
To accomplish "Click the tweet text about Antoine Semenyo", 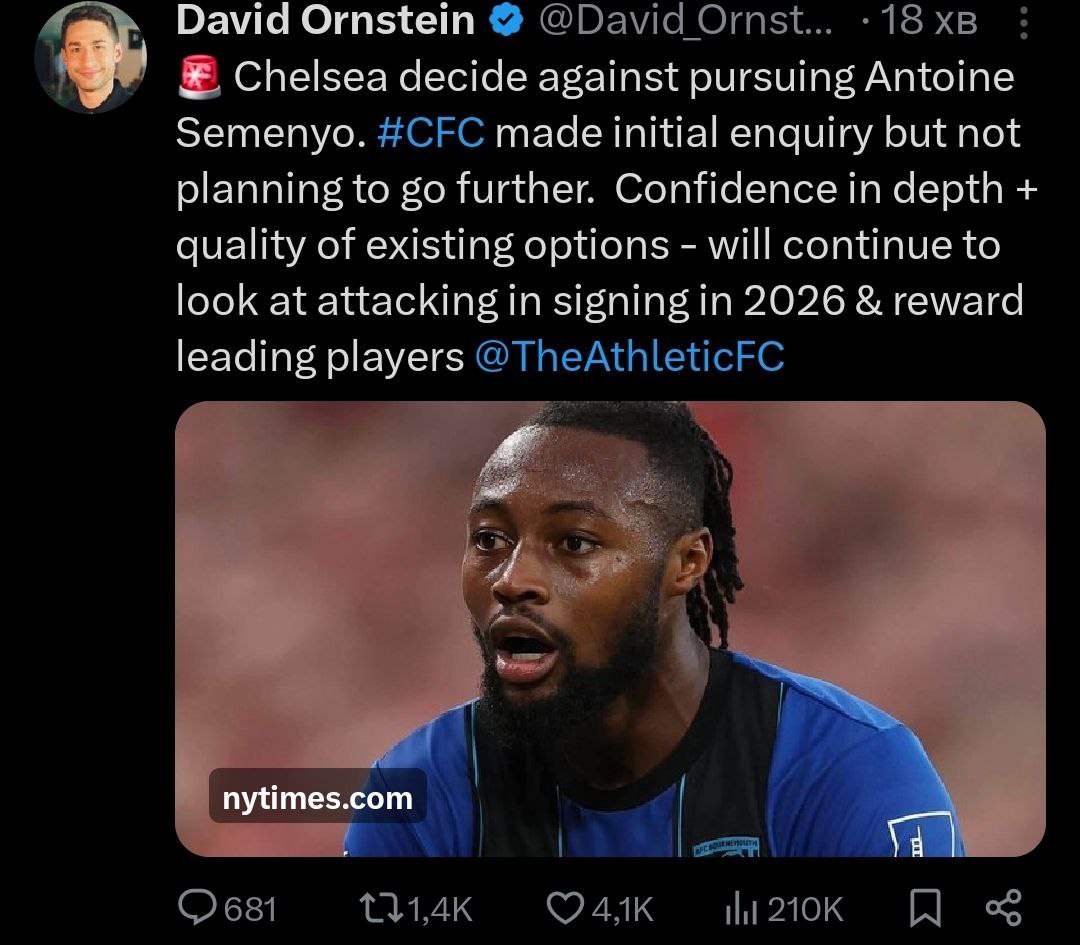I will pos(606,216).
